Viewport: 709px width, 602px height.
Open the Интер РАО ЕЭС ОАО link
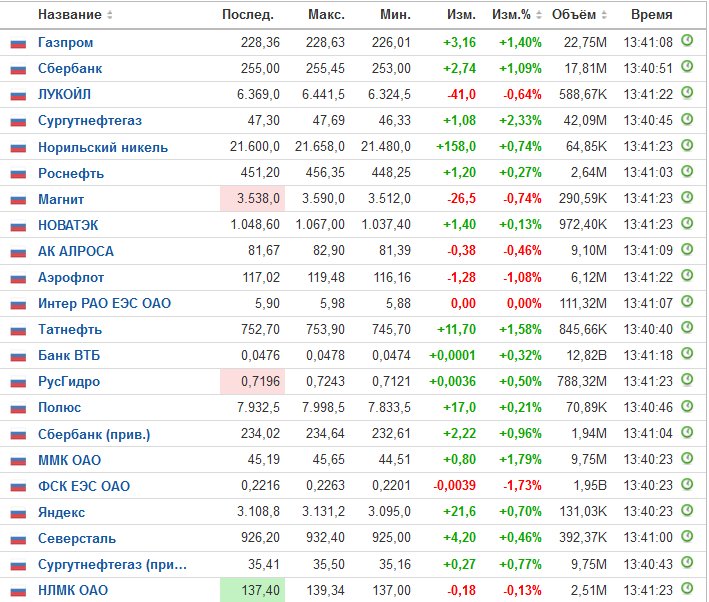(104, 303)
